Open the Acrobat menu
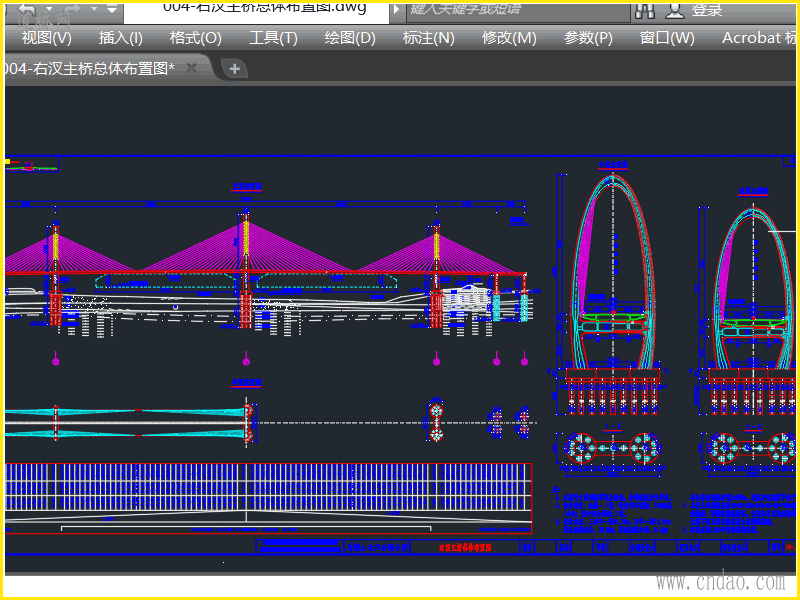Image resolution: width=800 pixels, height=600 pixels. point(759,38)
